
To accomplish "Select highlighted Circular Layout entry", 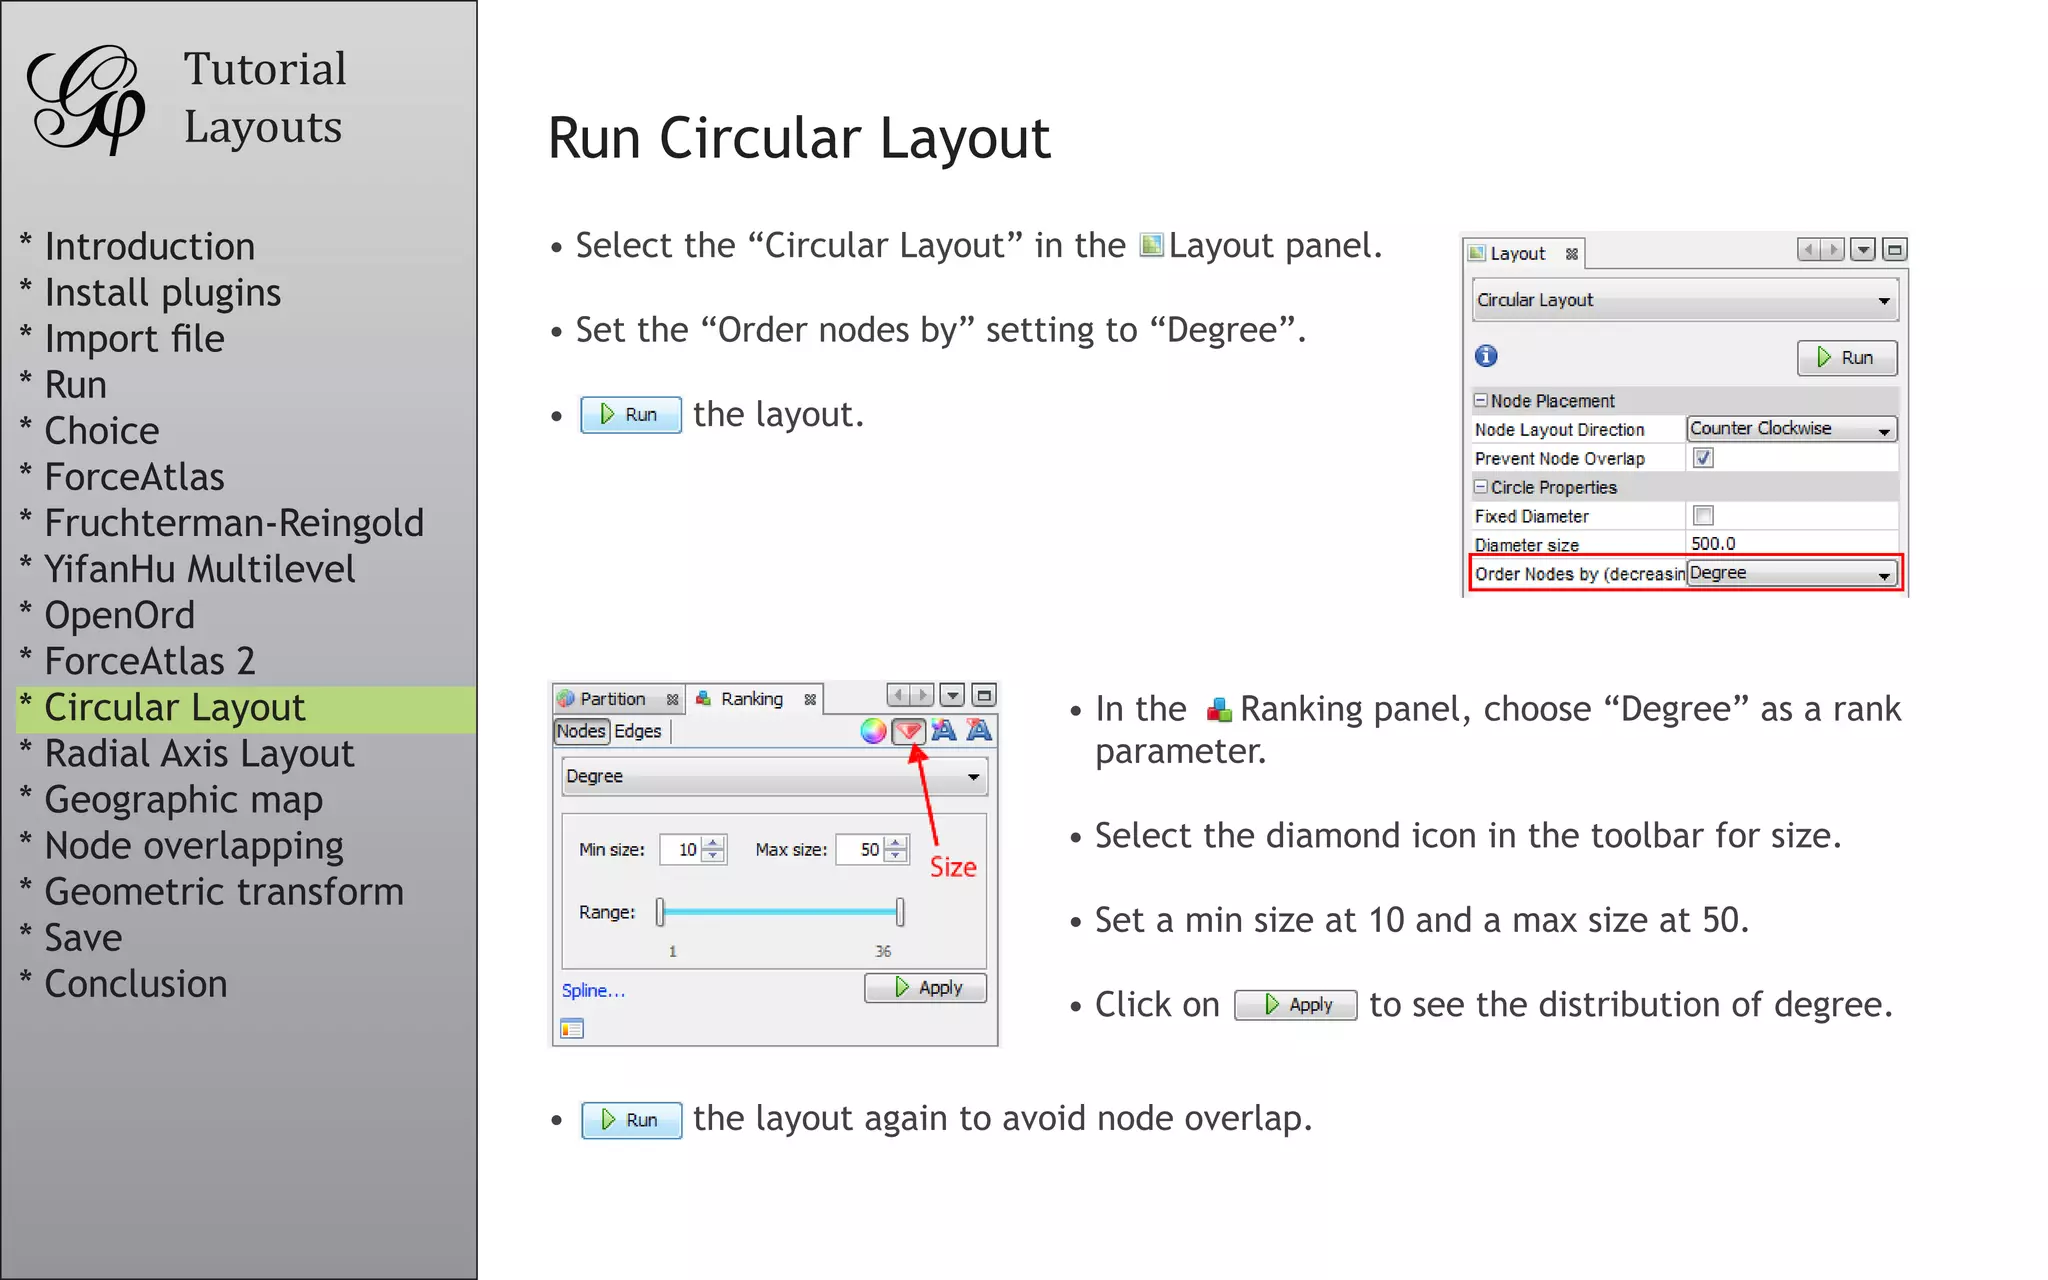I will [x=246, y=708].
